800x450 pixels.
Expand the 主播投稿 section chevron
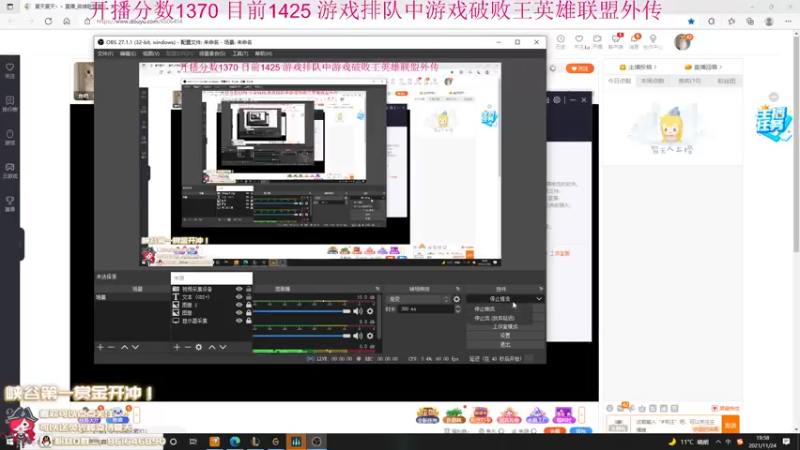pos(655,67)
